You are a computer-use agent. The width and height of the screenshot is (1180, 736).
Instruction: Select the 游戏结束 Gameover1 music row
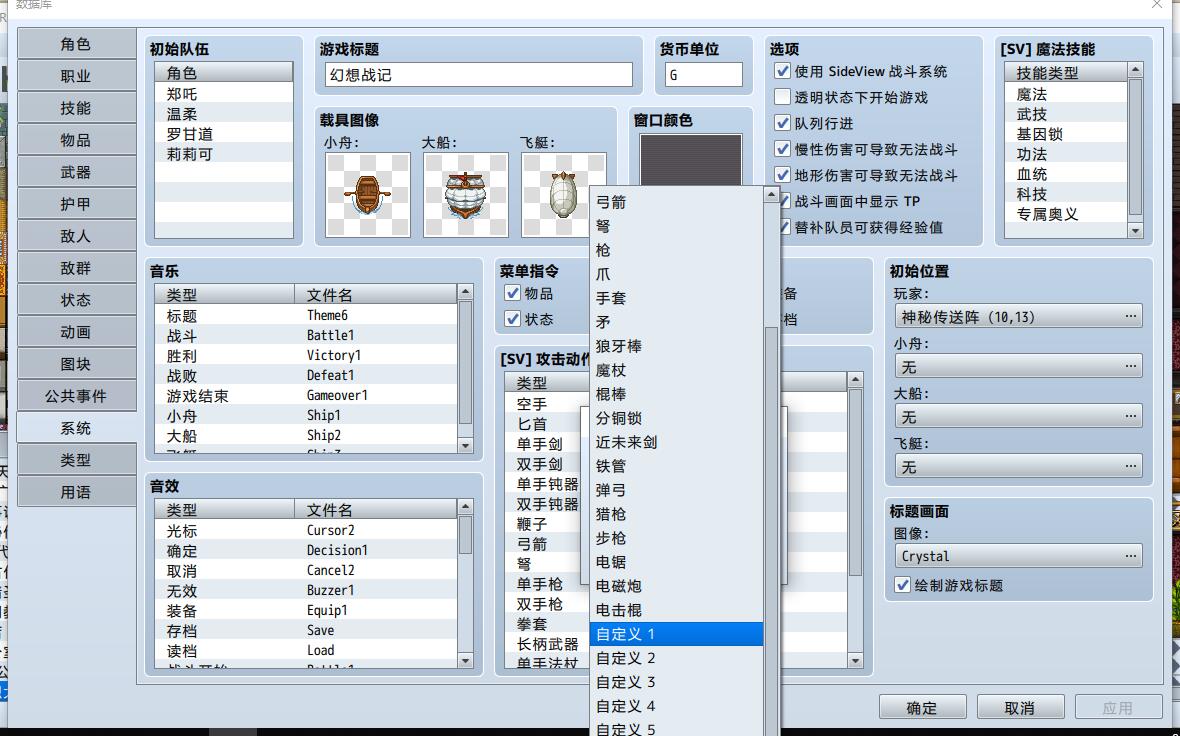tap(306, 395)
